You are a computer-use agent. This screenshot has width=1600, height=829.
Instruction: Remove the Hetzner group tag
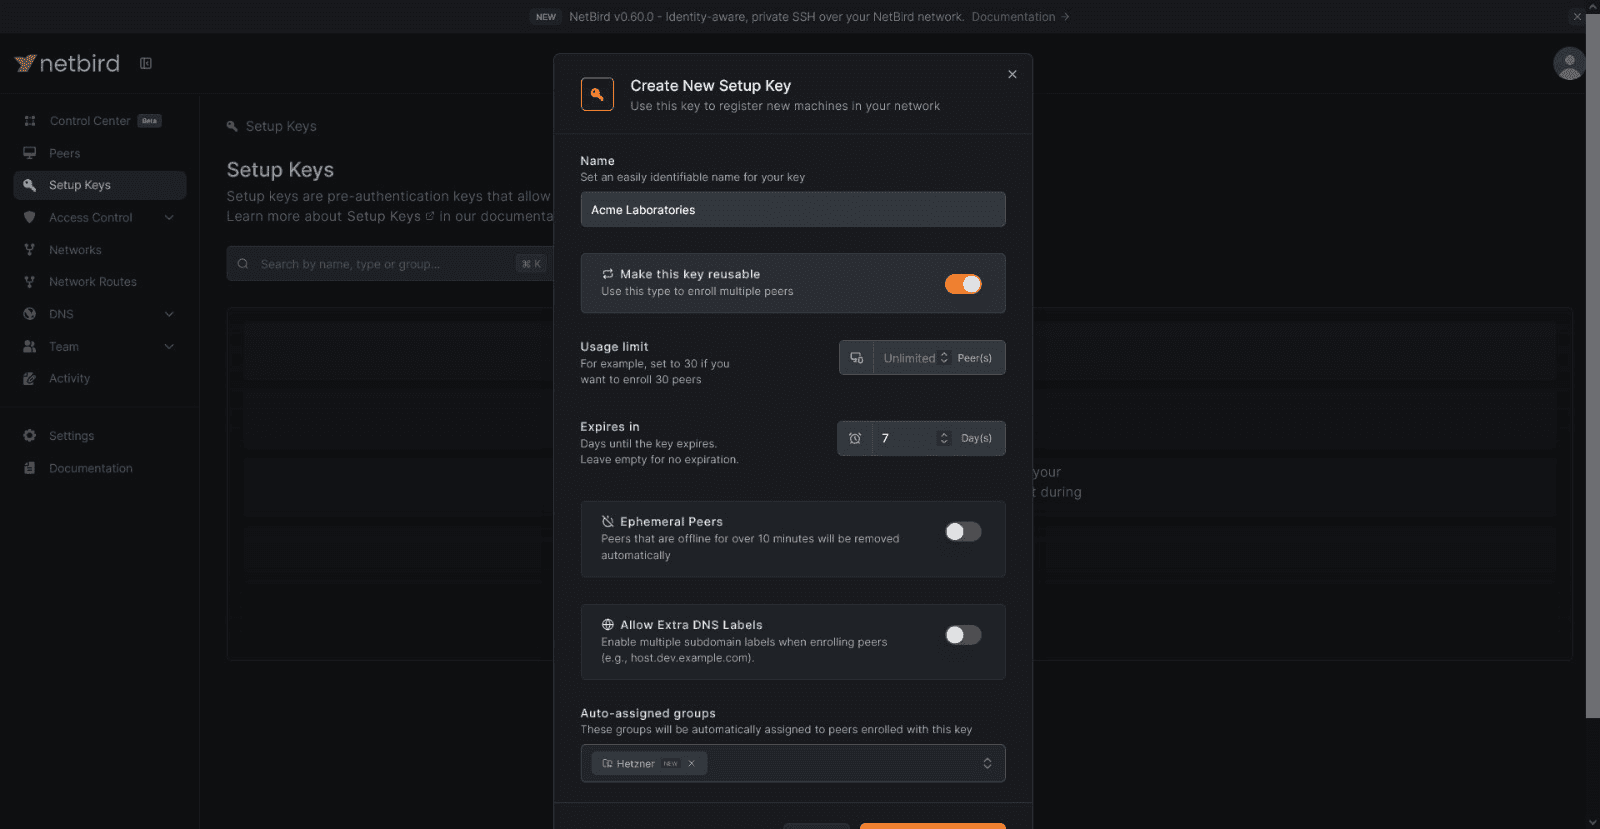(691, 763)
